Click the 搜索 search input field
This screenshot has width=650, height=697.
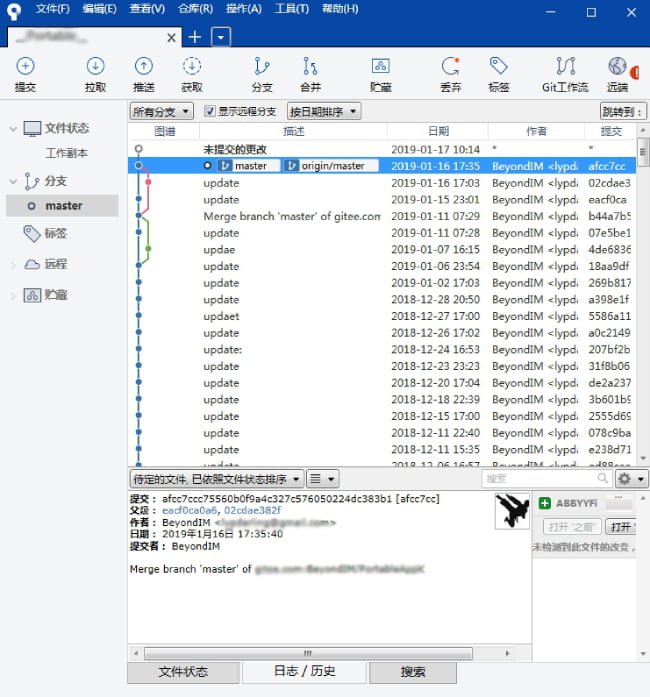(538, 479)
